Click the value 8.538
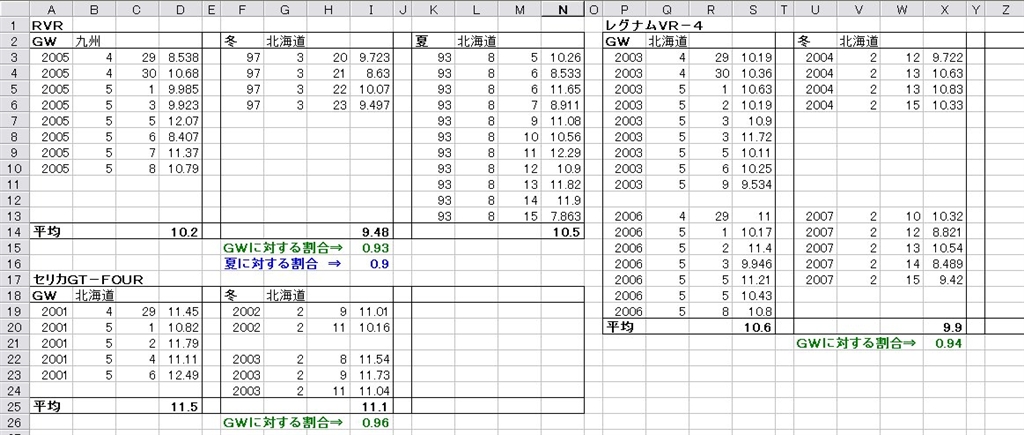1024x435 pixels. point(184,57)
